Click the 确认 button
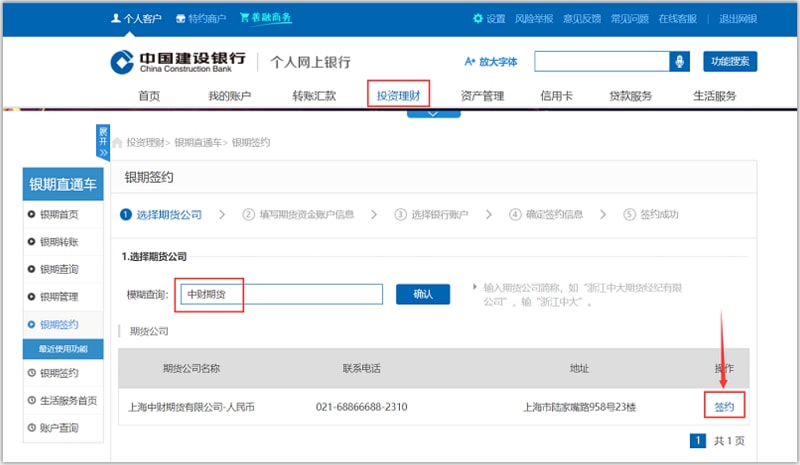This screenshot has height=465, width=800. (x=422, y=294)
